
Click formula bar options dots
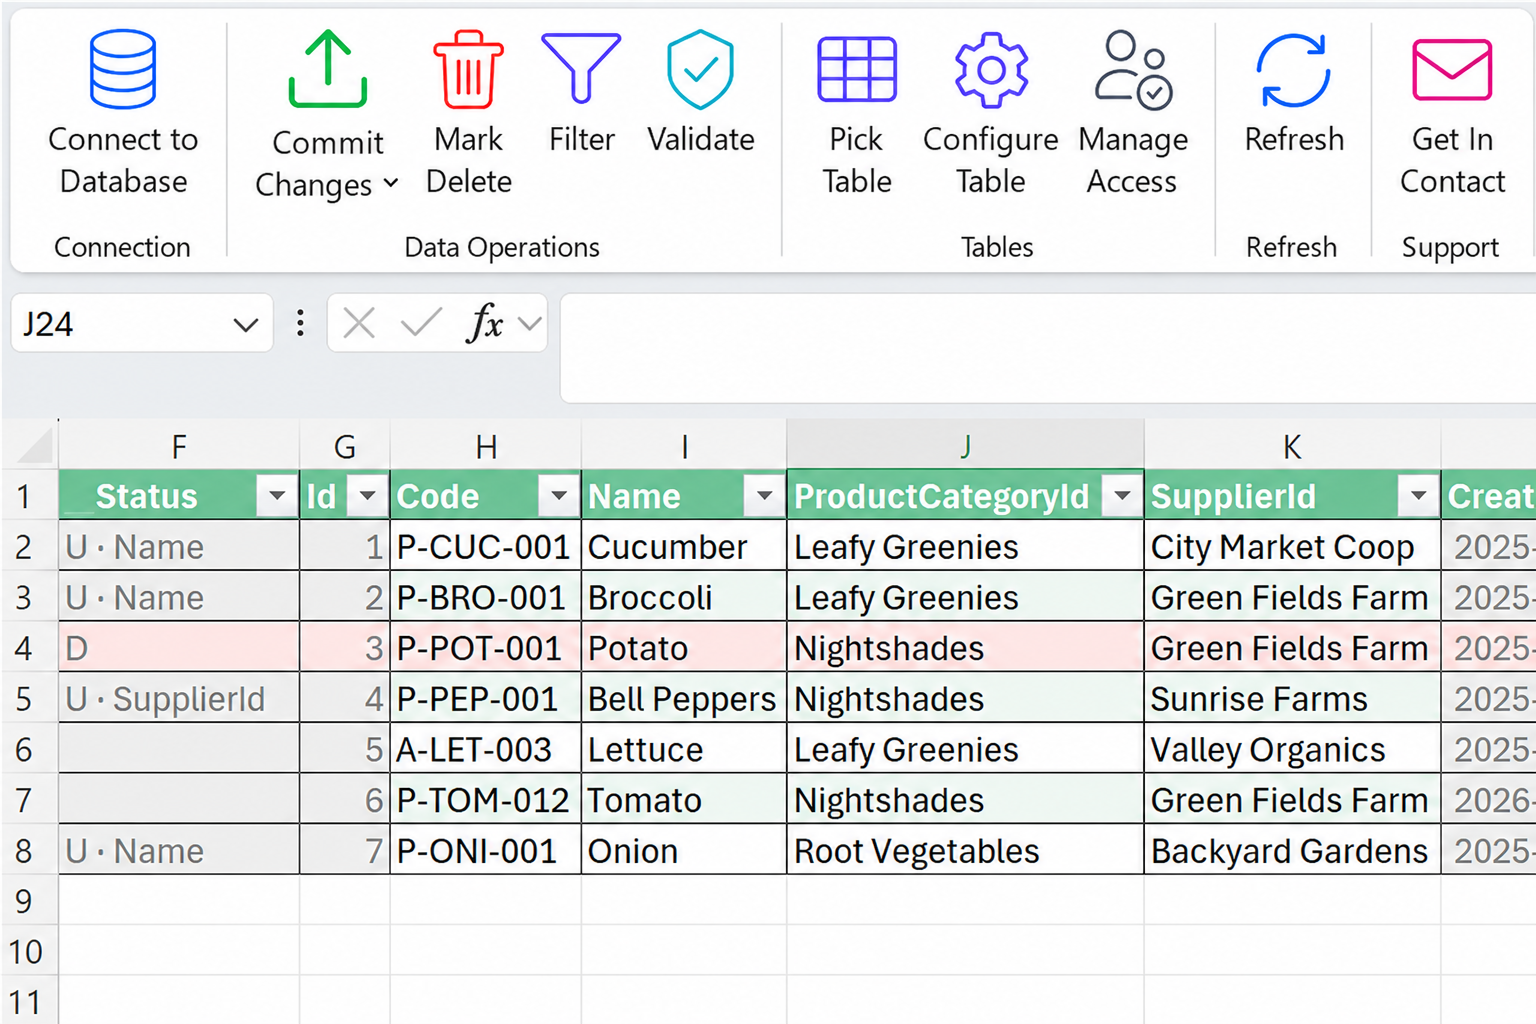coord(300,323)
